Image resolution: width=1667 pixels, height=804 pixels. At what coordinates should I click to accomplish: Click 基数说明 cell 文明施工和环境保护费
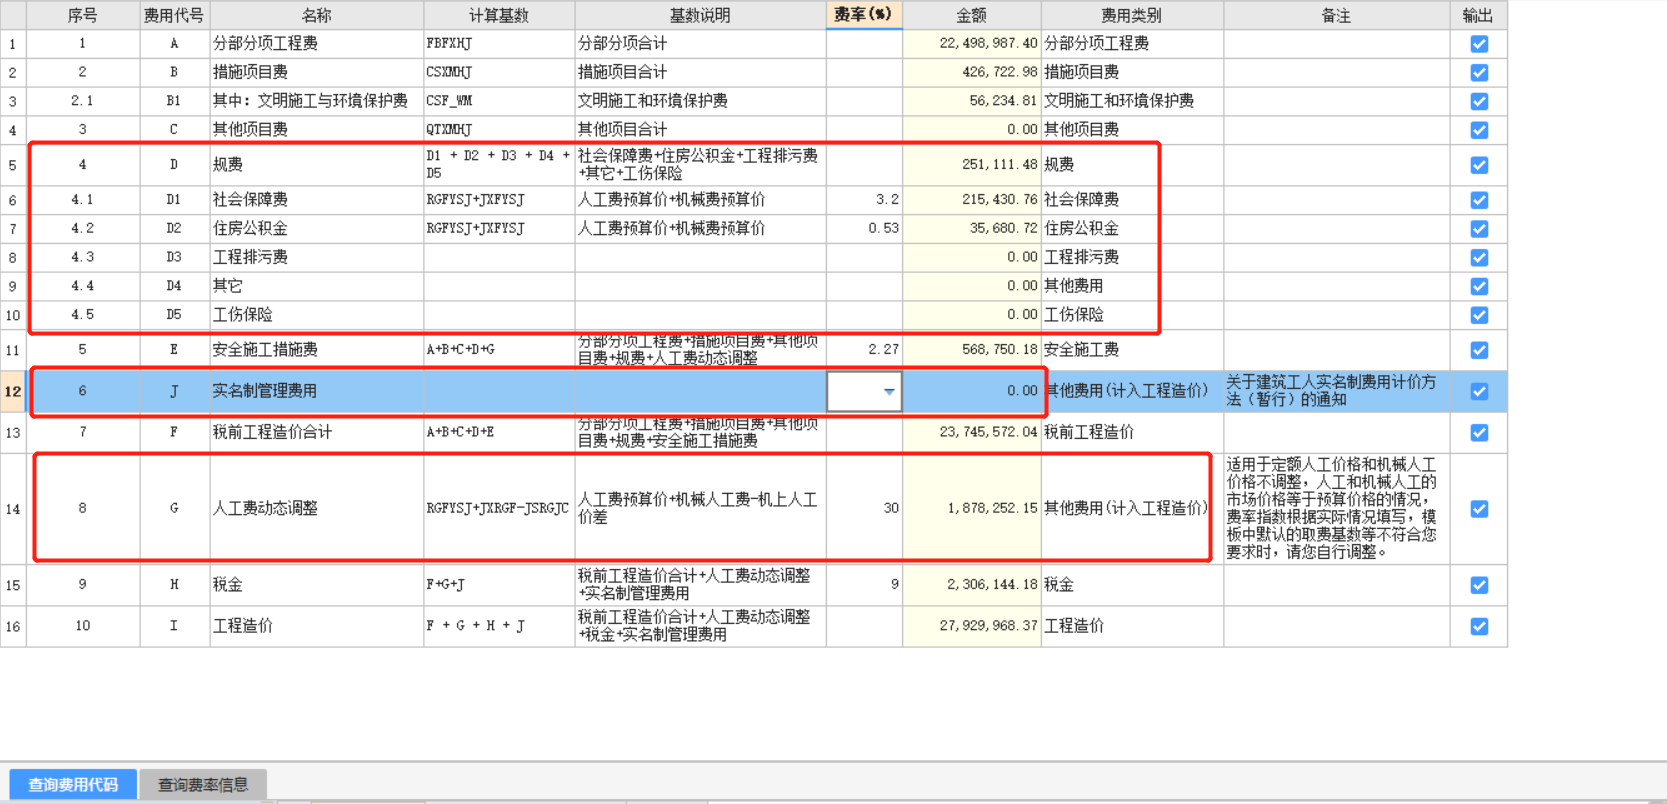click(700, 101)
